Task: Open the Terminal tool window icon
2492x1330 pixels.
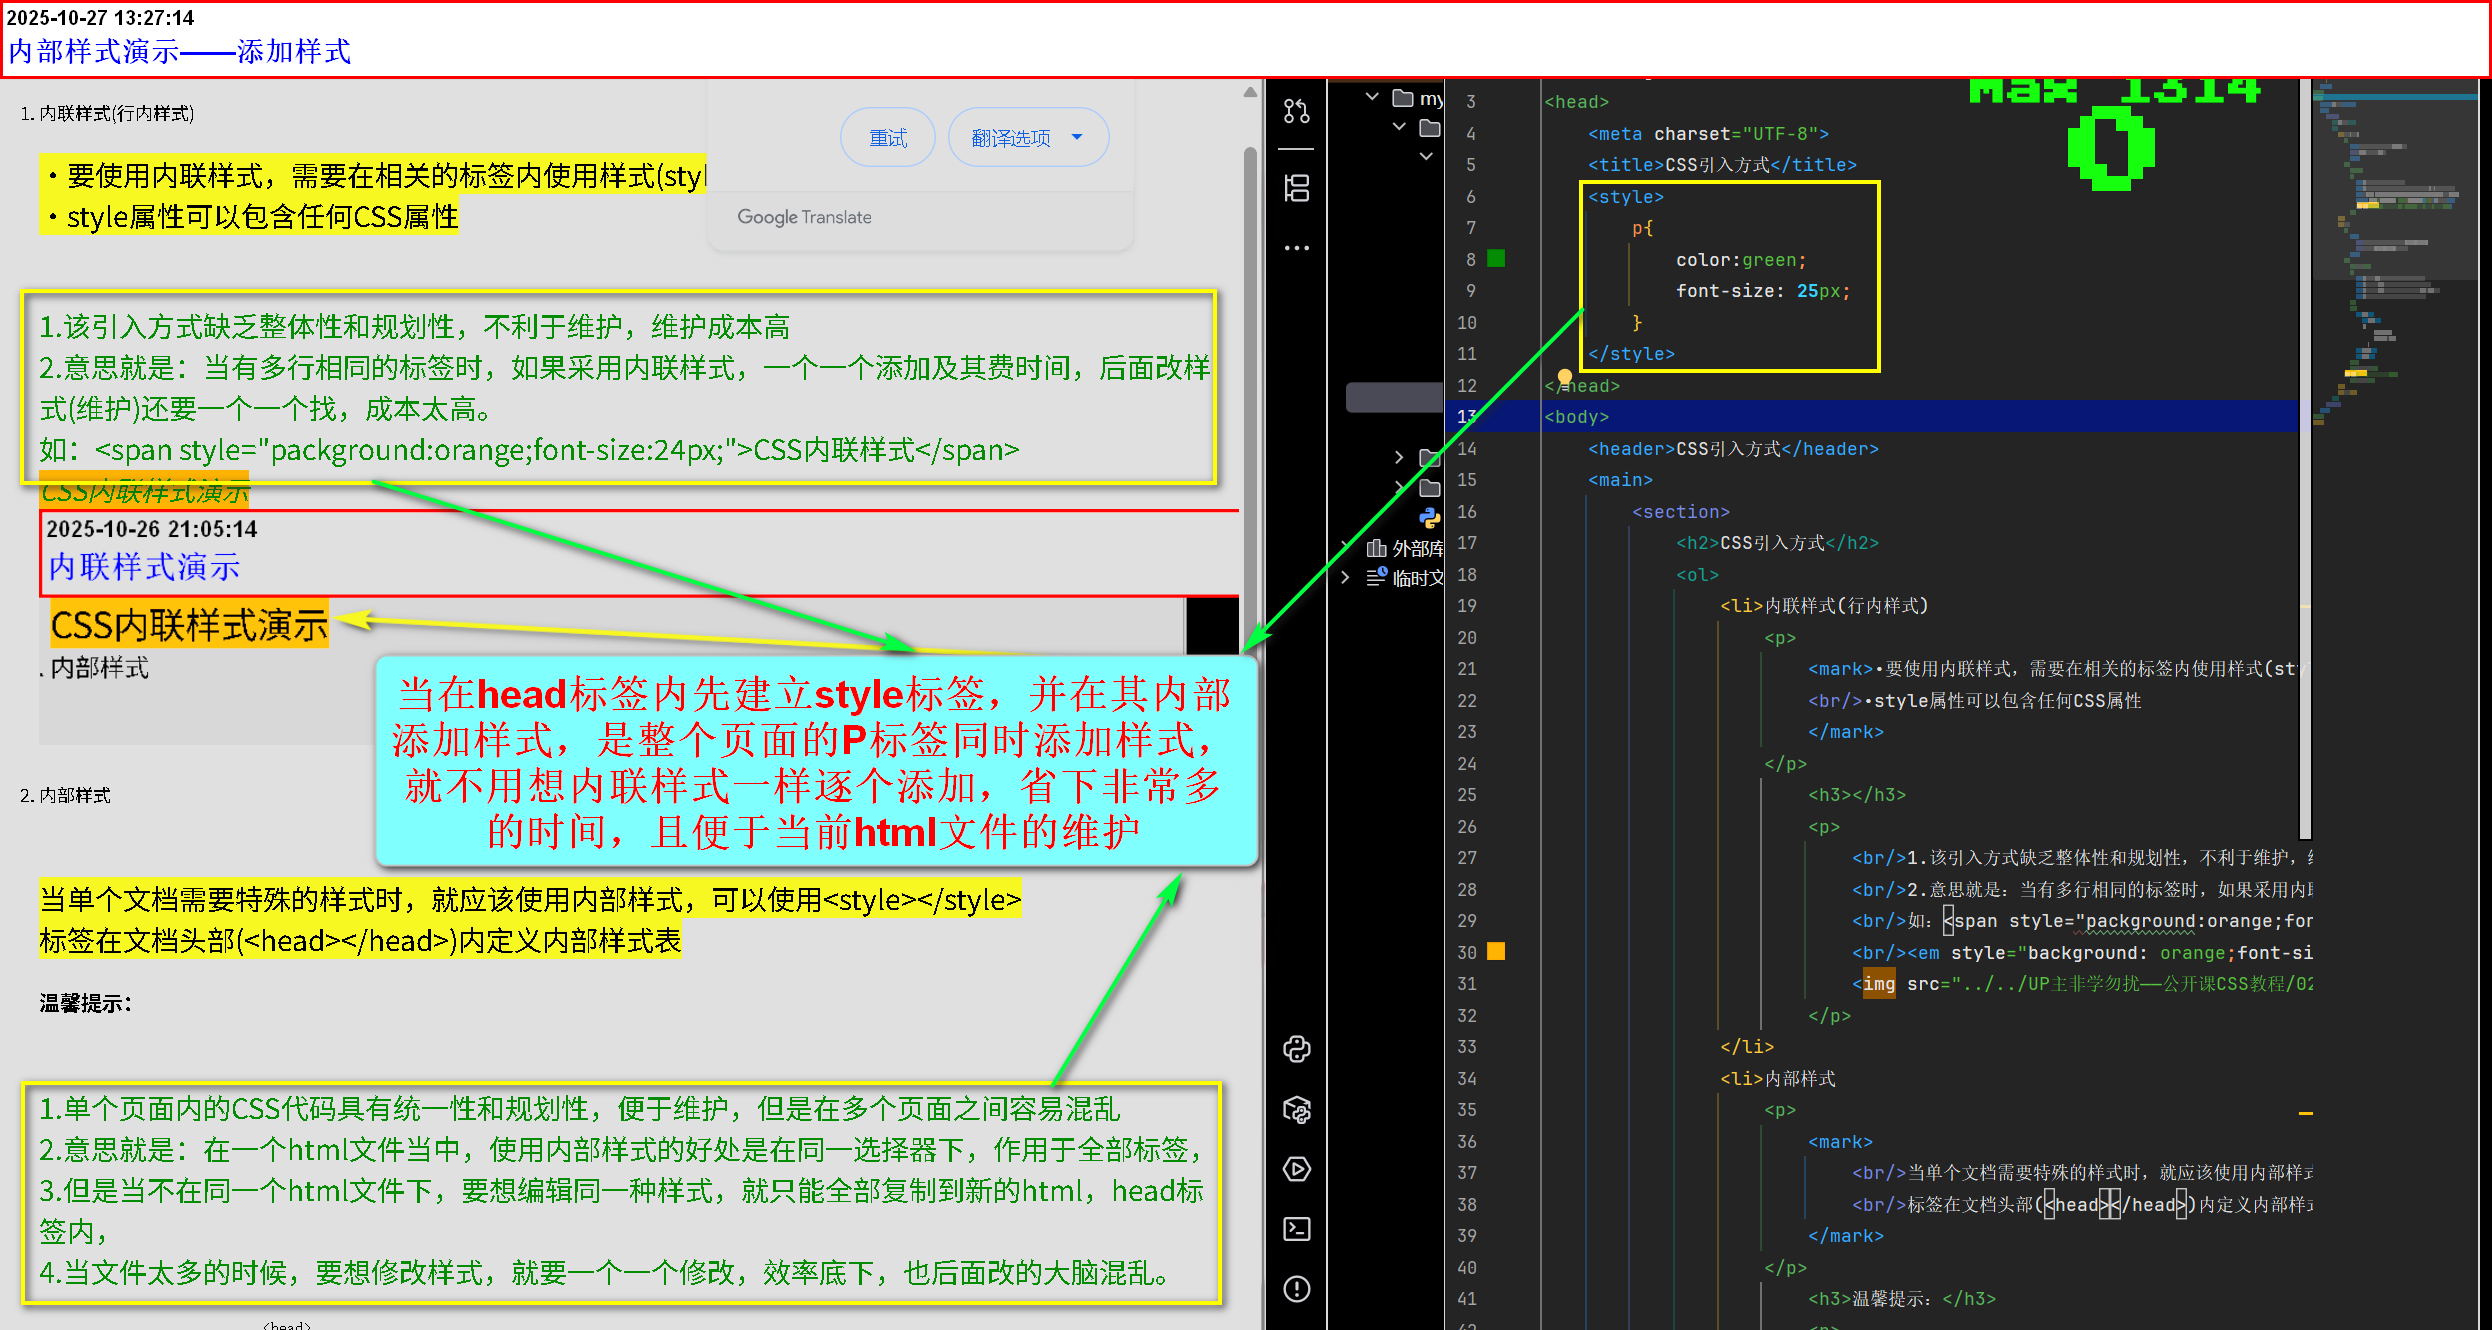Action: [x=1297, y=1229]
